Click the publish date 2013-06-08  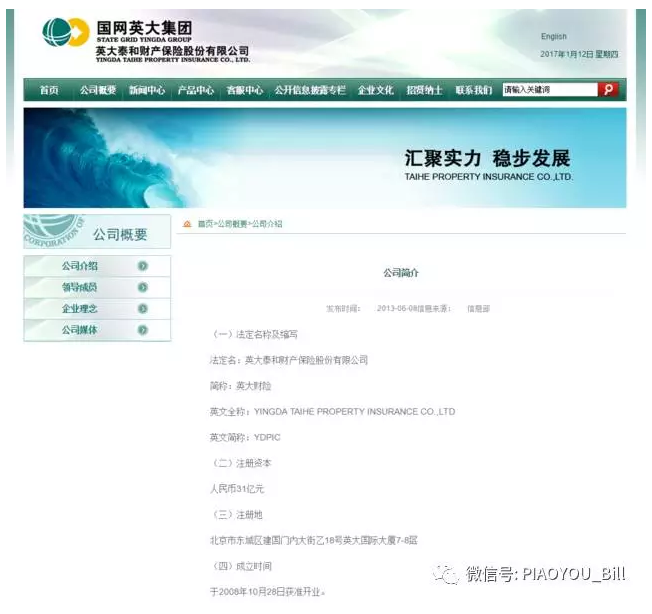pyautogui.click(x=397, y=308)
